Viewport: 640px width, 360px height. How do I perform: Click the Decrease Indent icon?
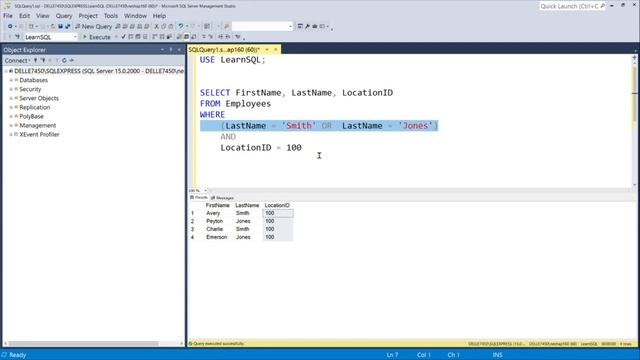221,37
